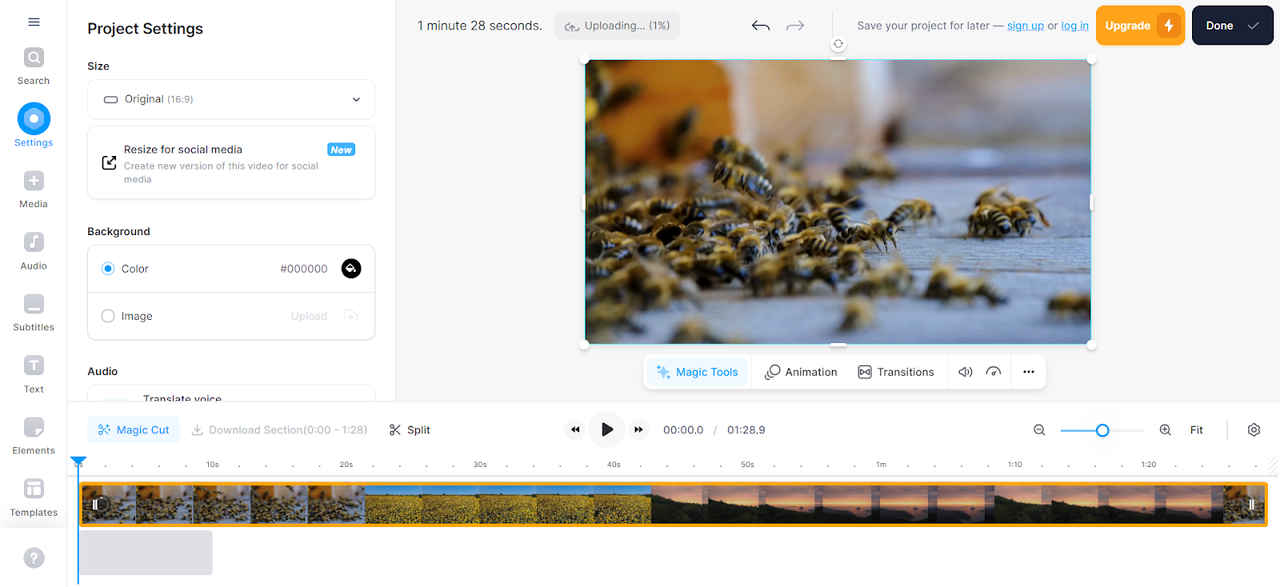Click the image Upload cloud icon

(x=350, y=316)
